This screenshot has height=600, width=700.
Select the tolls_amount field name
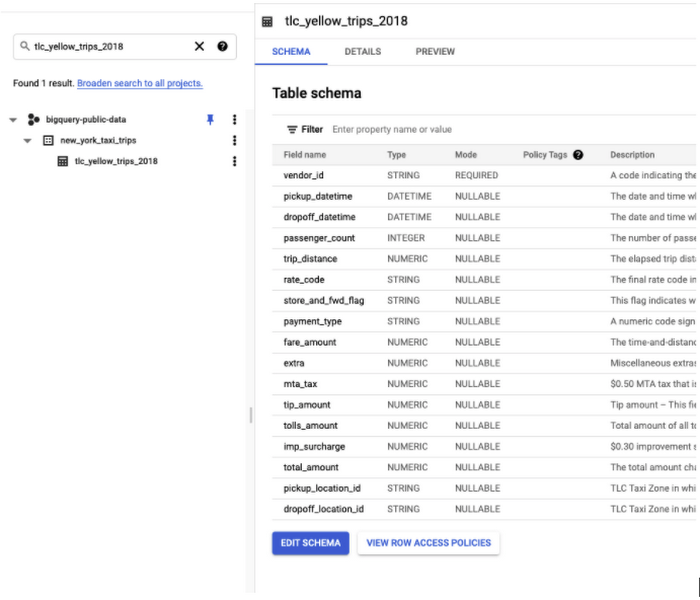(x=311, y=425)
